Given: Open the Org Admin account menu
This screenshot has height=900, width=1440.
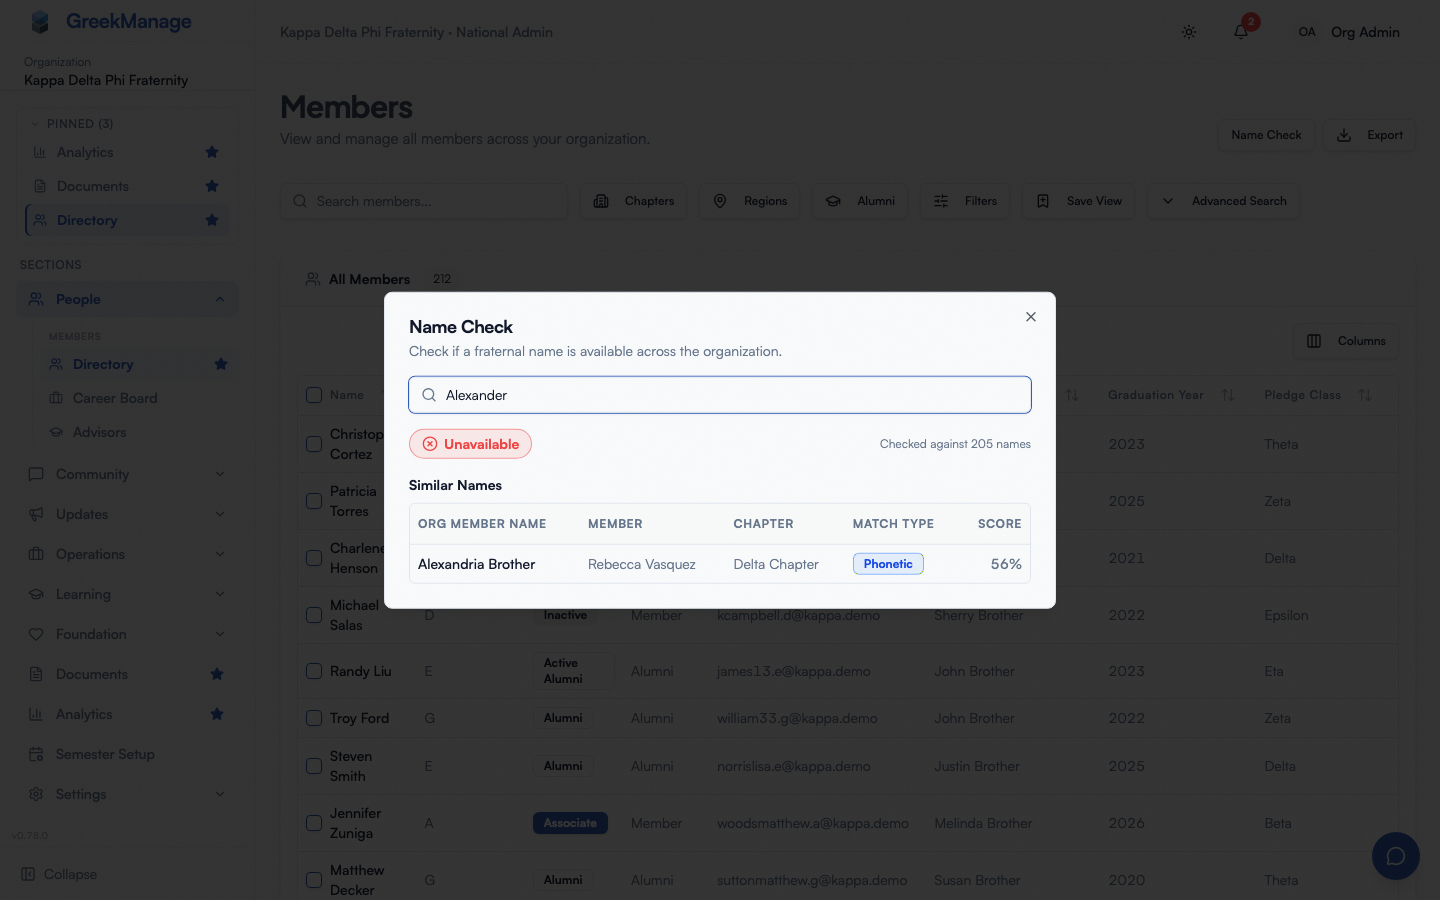Looking at the screenshot, I should (1349, 32).
